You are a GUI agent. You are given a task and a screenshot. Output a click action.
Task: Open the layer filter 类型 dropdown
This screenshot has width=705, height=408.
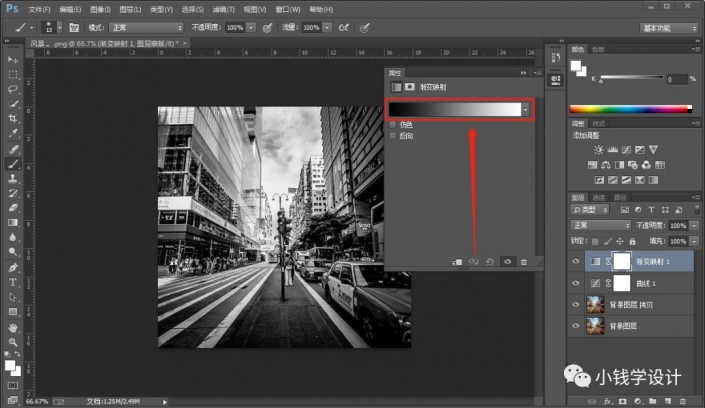[x=590, y=210]
